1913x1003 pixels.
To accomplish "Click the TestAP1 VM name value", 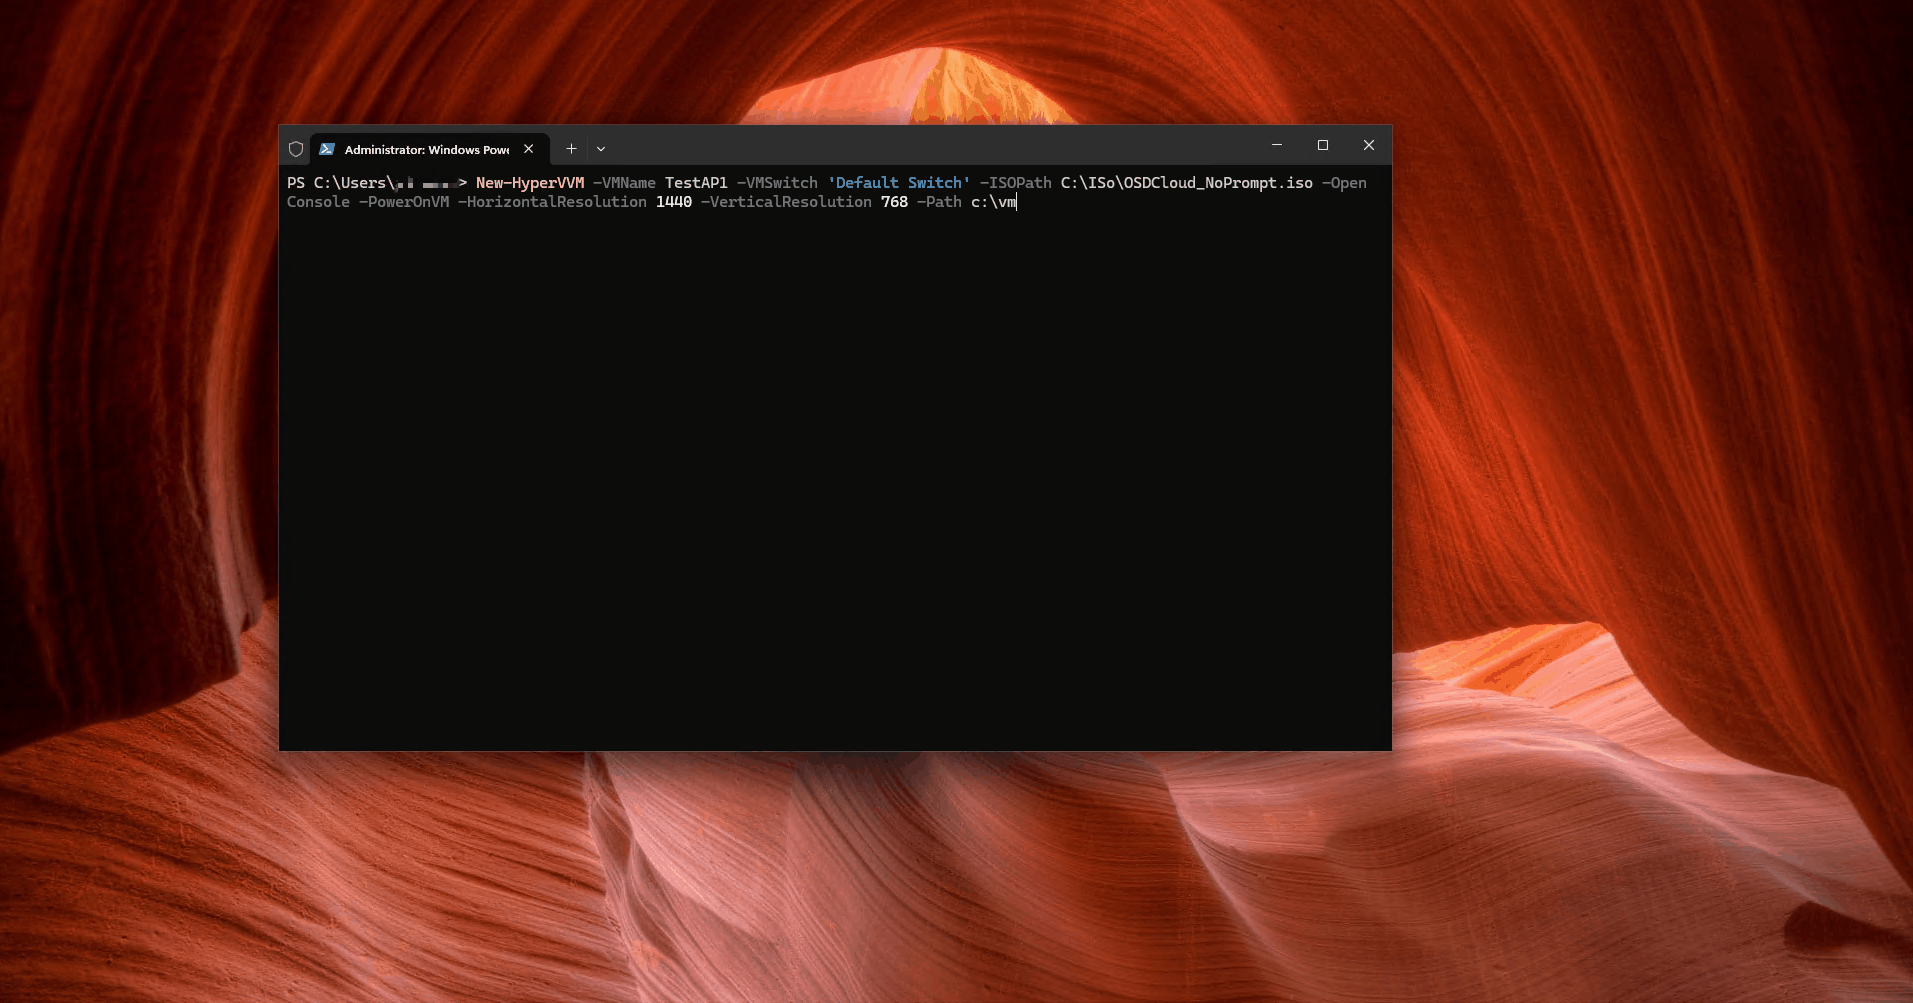I will [x=696, y=183].
